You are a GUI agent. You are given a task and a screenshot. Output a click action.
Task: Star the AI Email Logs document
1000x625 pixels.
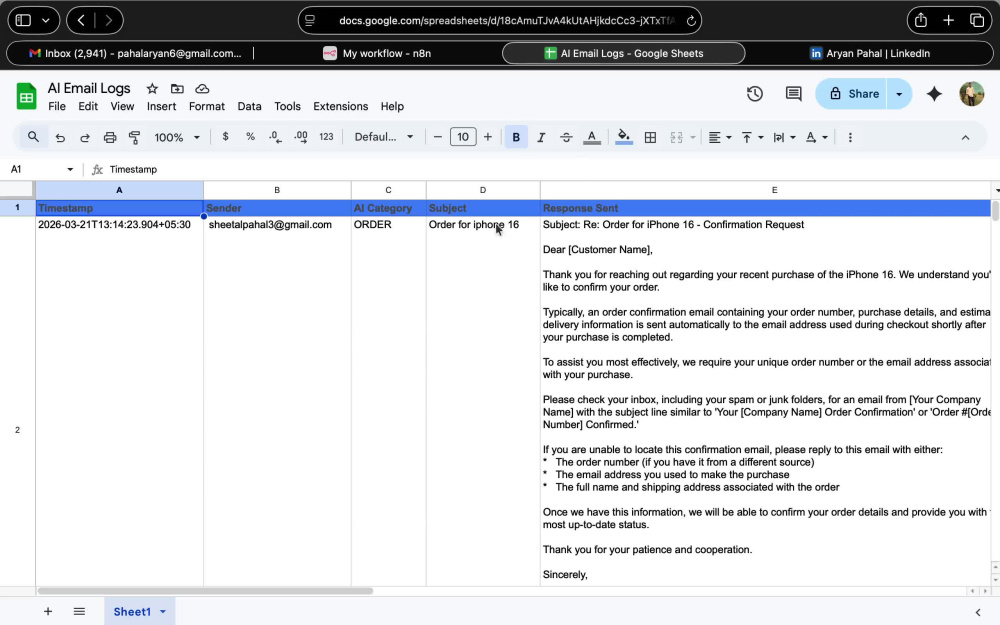(x=152, y=89)
